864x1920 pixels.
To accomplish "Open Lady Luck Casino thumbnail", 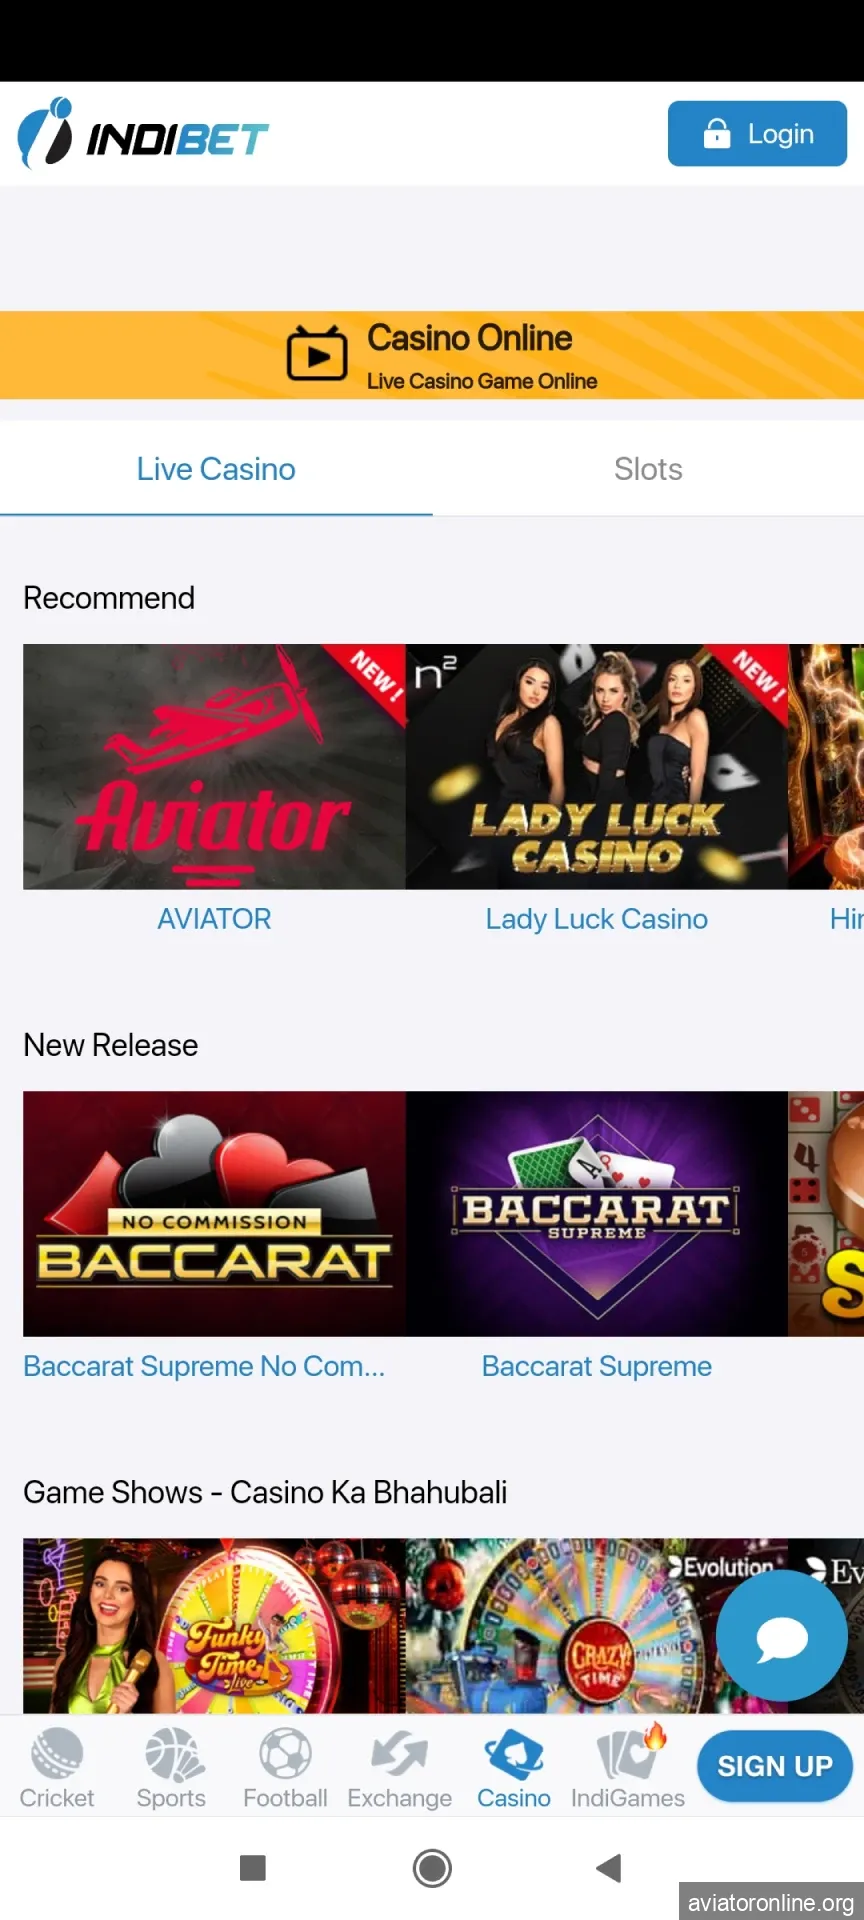I will (x=597, y=766).
